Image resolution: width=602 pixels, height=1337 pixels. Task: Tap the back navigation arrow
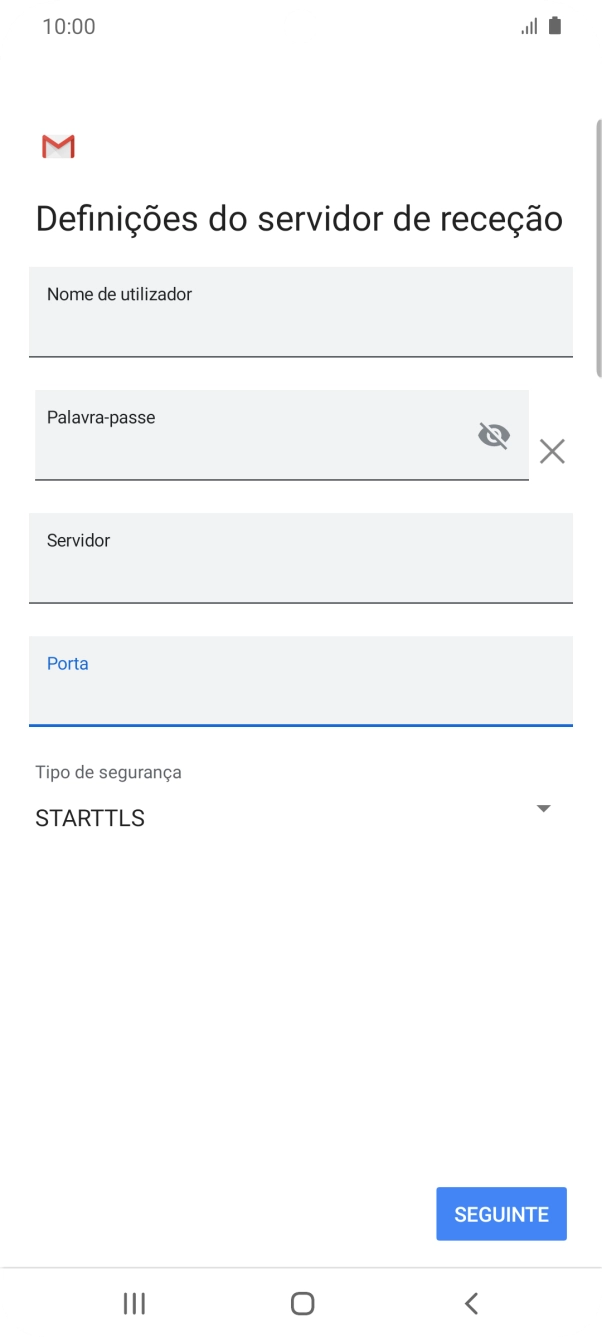click(469, 1303)
